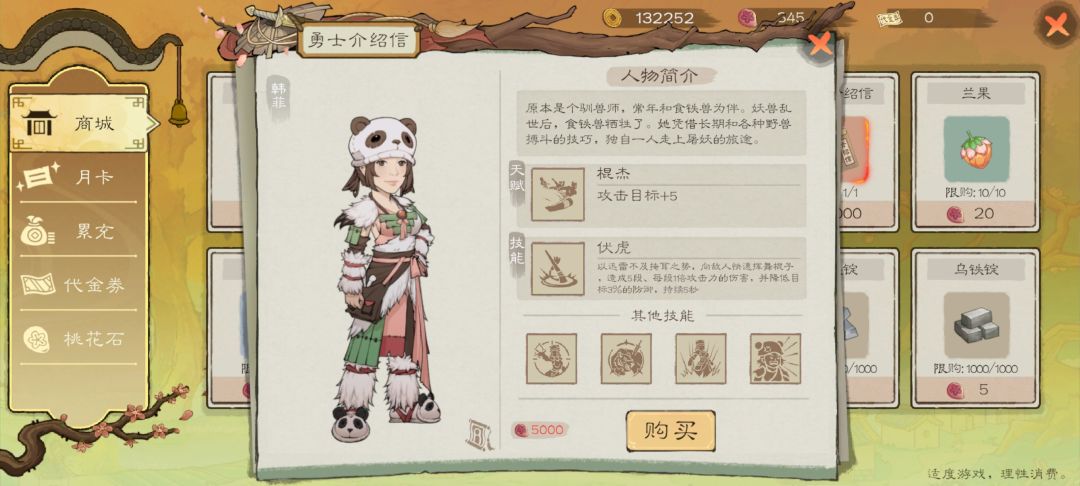Select the 乌铁锭 shop item

point(975,328)
